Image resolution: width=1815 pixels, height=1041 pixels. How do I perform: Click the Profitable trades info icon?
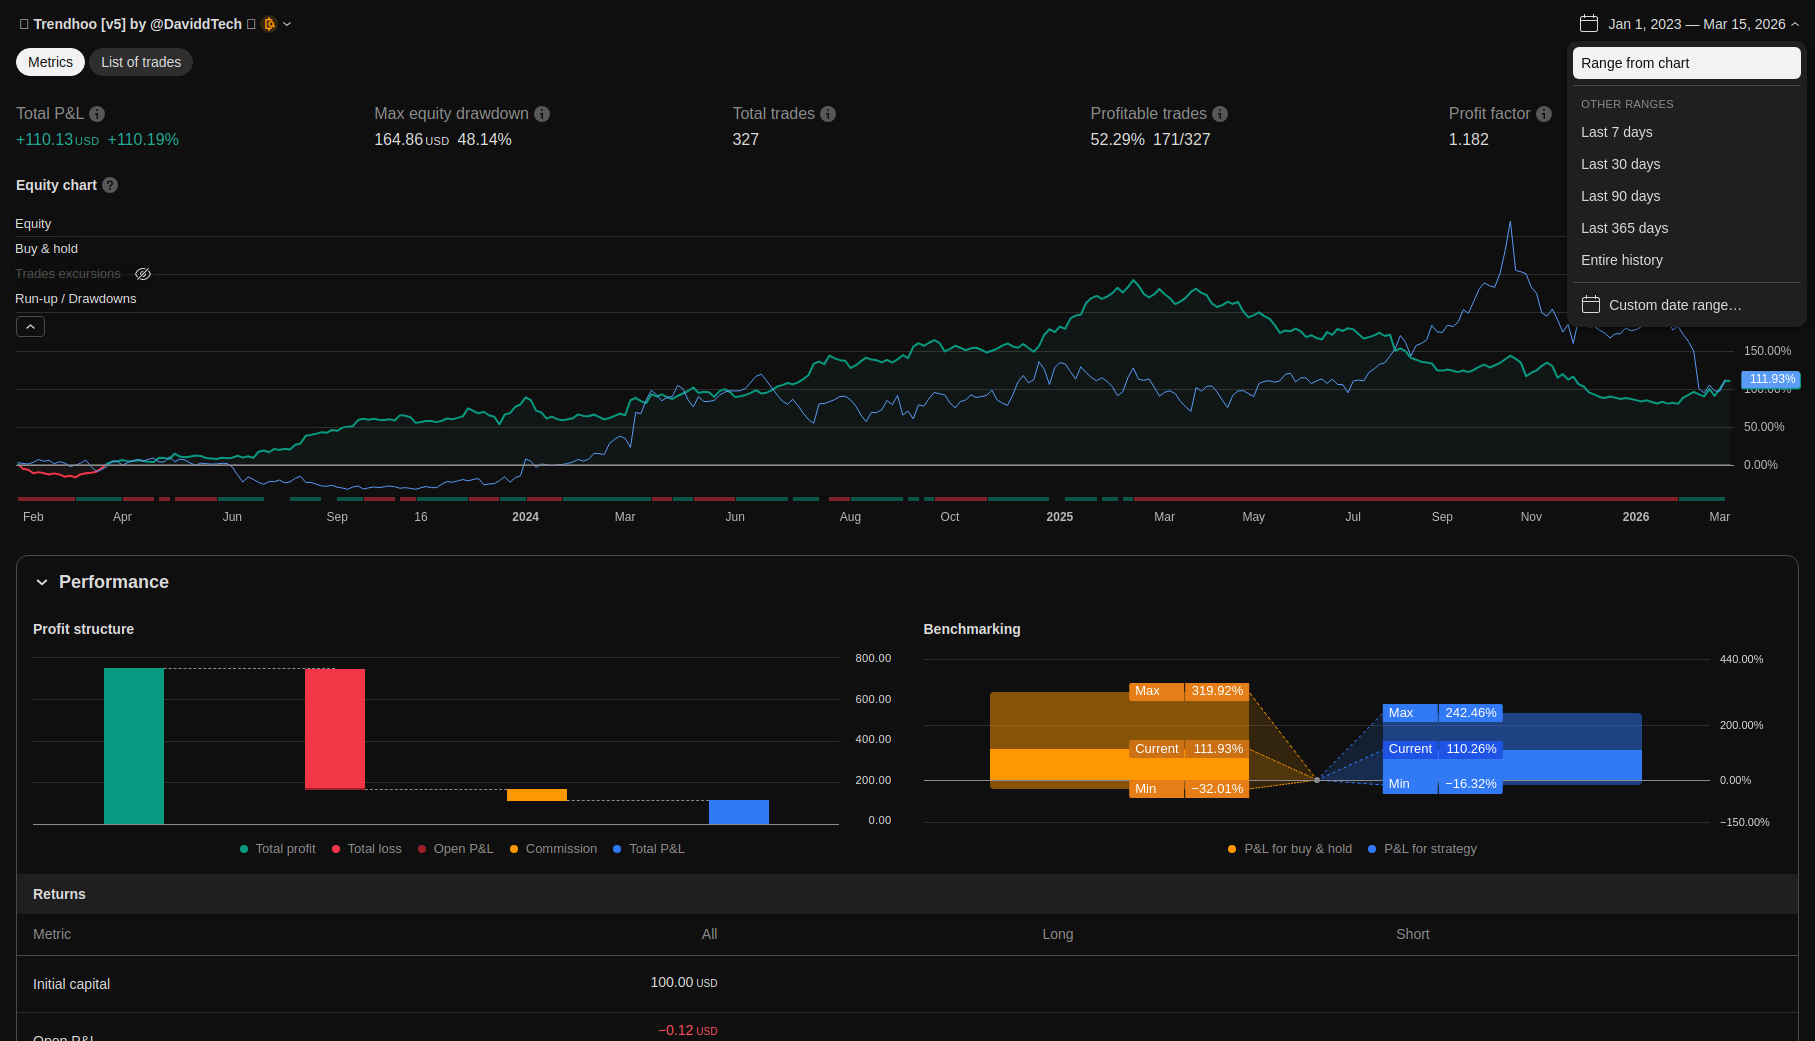(x=1220, y=114)
